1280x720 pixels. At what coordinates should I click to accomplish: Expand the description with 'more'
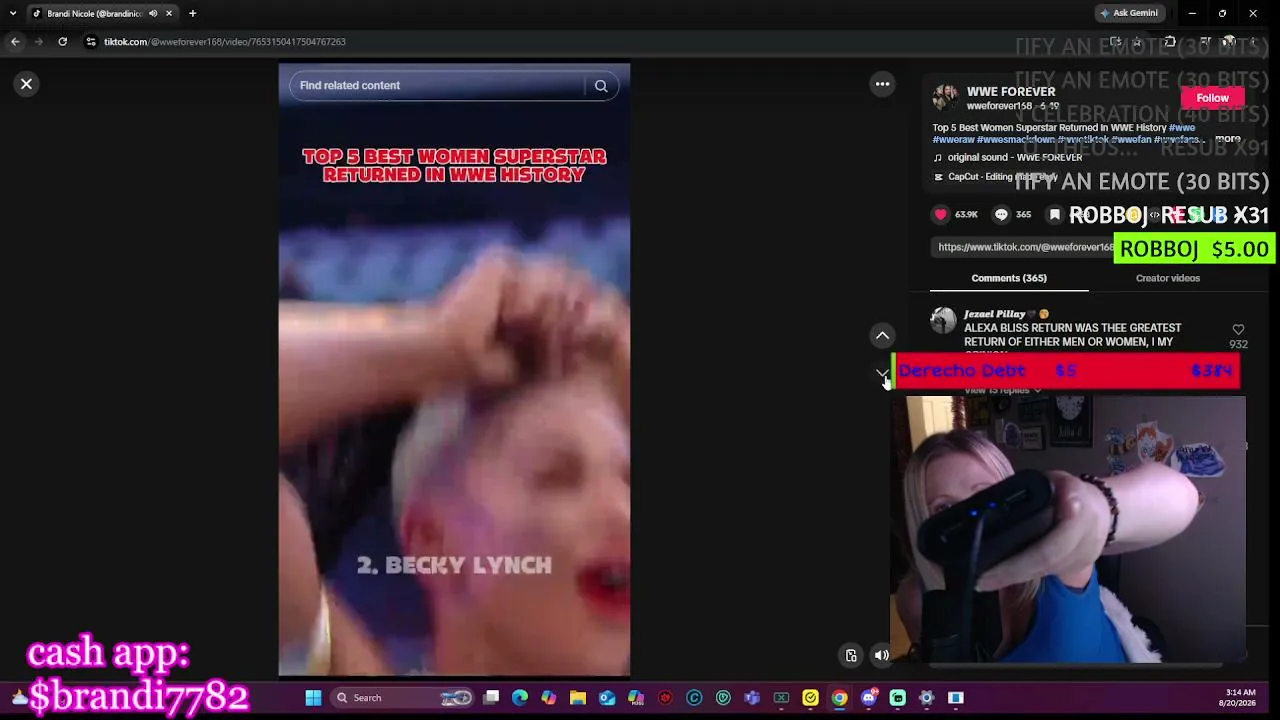coord(1228,140)
